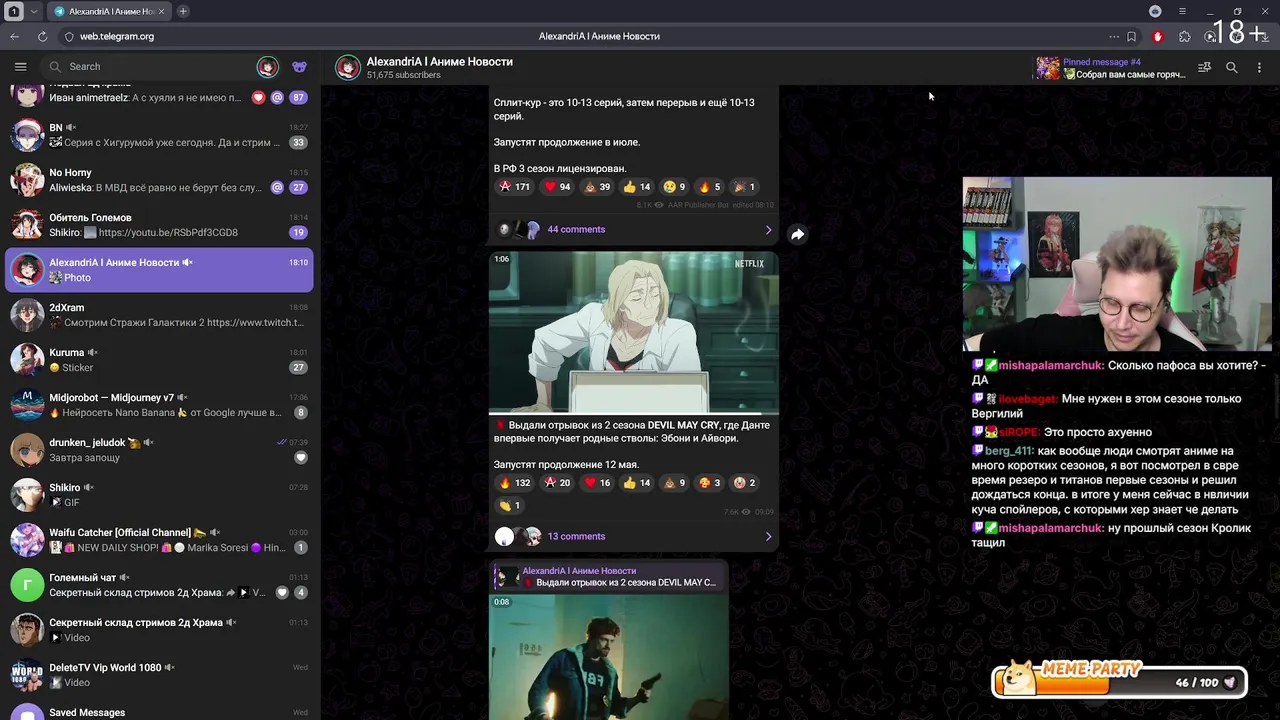Toggle the 171 reaction on season 3 post
The height and width of the screenshot is (720, 1280).
click(x=514, y=186)
